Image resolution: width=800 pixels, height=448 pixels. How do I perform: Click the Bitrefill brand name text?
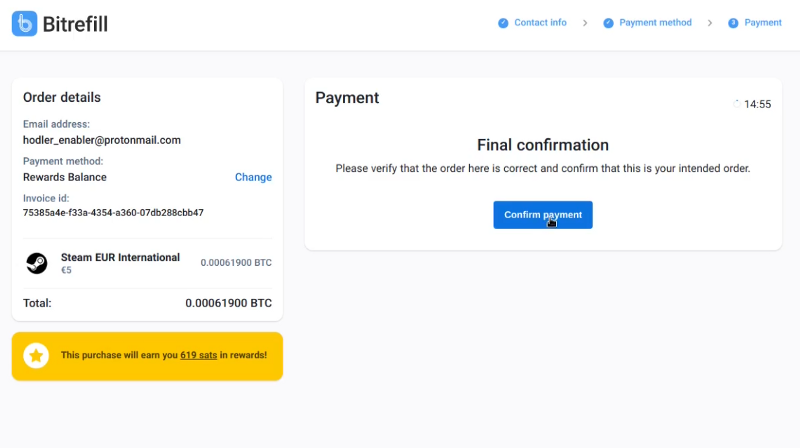(75, 24)
